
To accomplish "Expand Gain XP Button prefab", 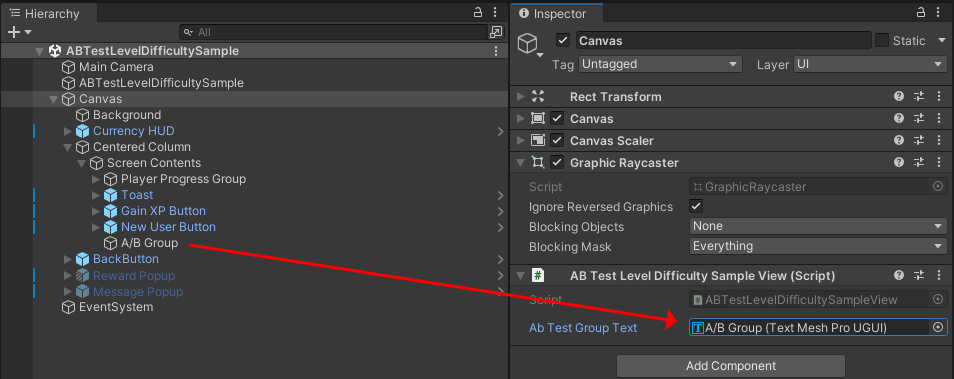I will click(96, 211).
